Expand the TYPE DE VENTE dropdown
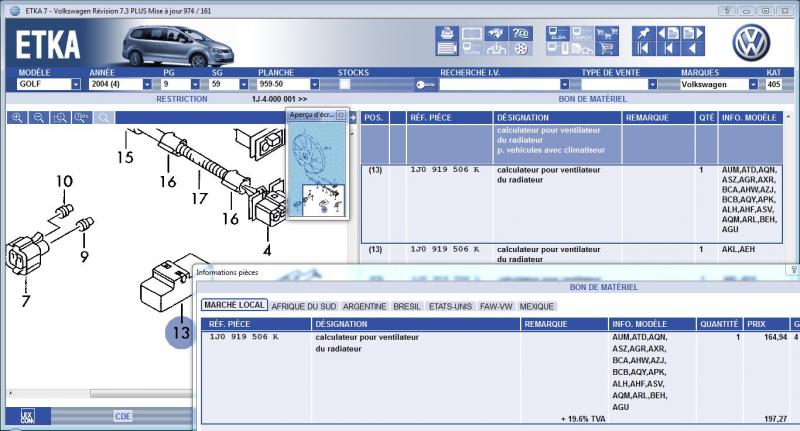Viewport: 800px width, 431px height. pos(653,84)
